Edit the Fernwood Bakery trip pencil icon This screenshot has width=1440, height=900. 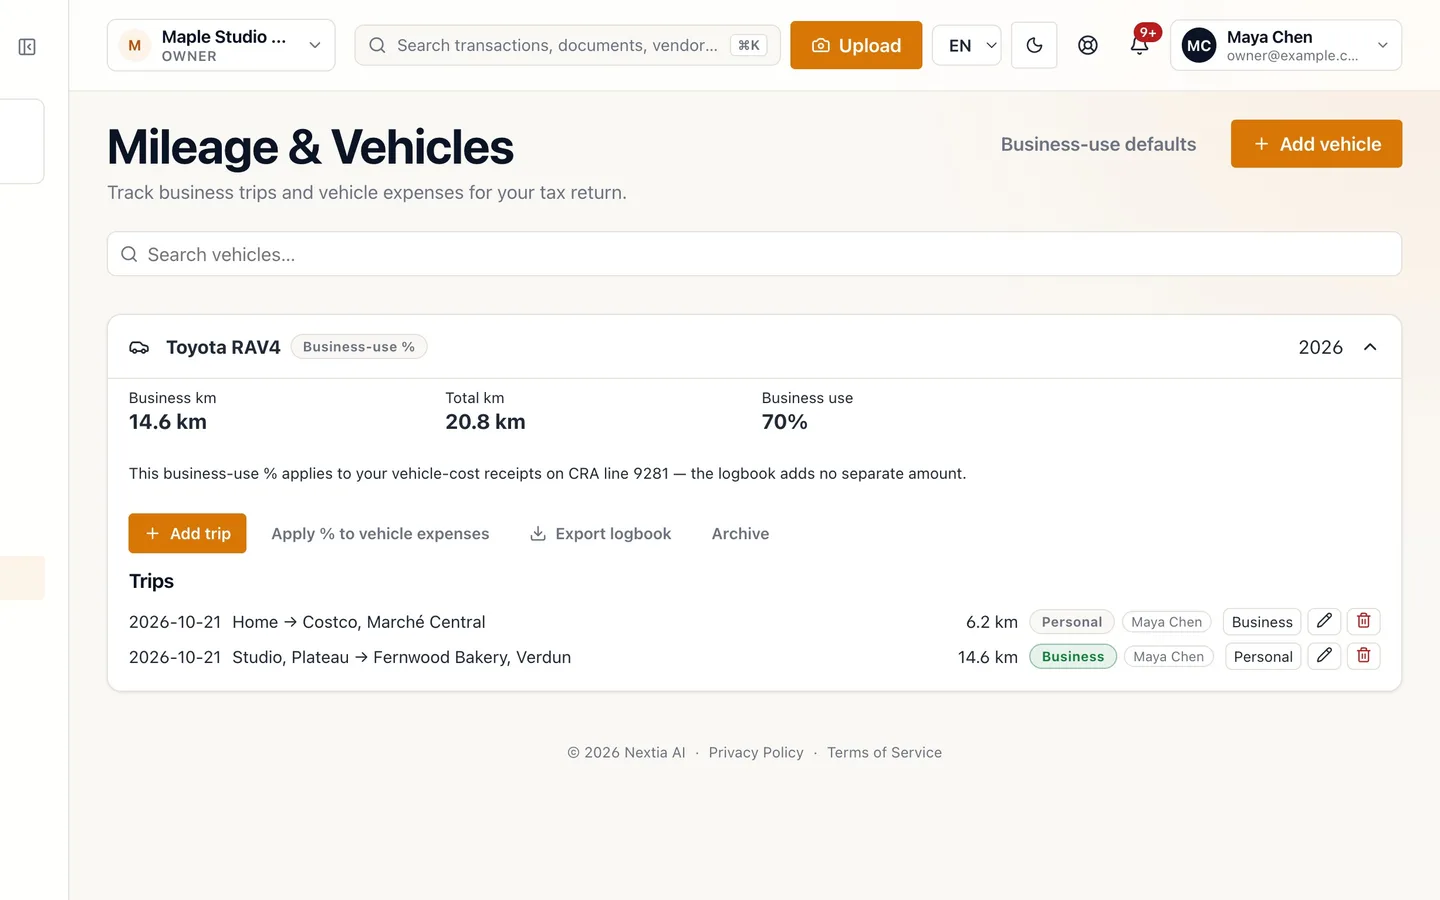tap(1324, 656)
